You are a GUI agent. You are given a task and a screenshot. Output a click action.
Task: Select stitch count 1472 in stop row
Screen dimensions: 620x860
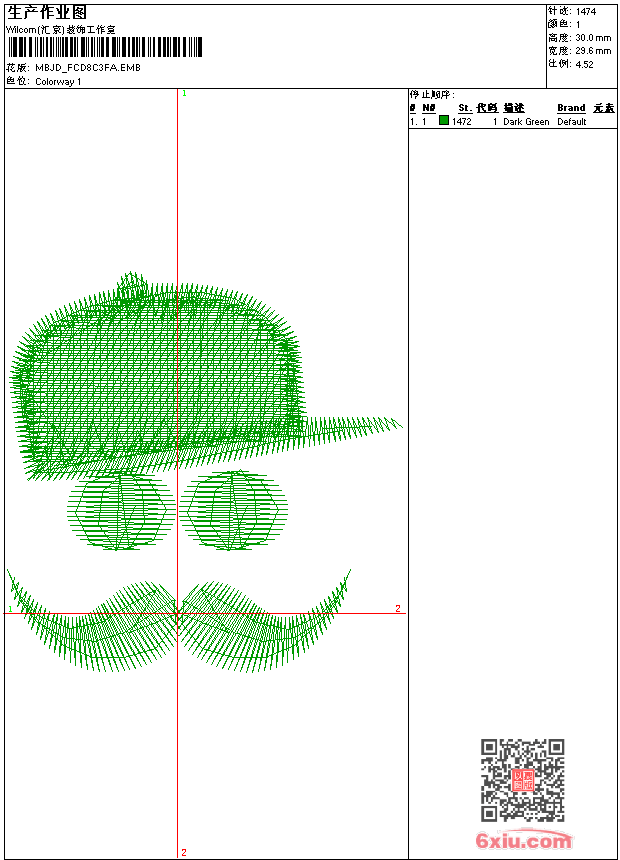click(x=461, y=121)
